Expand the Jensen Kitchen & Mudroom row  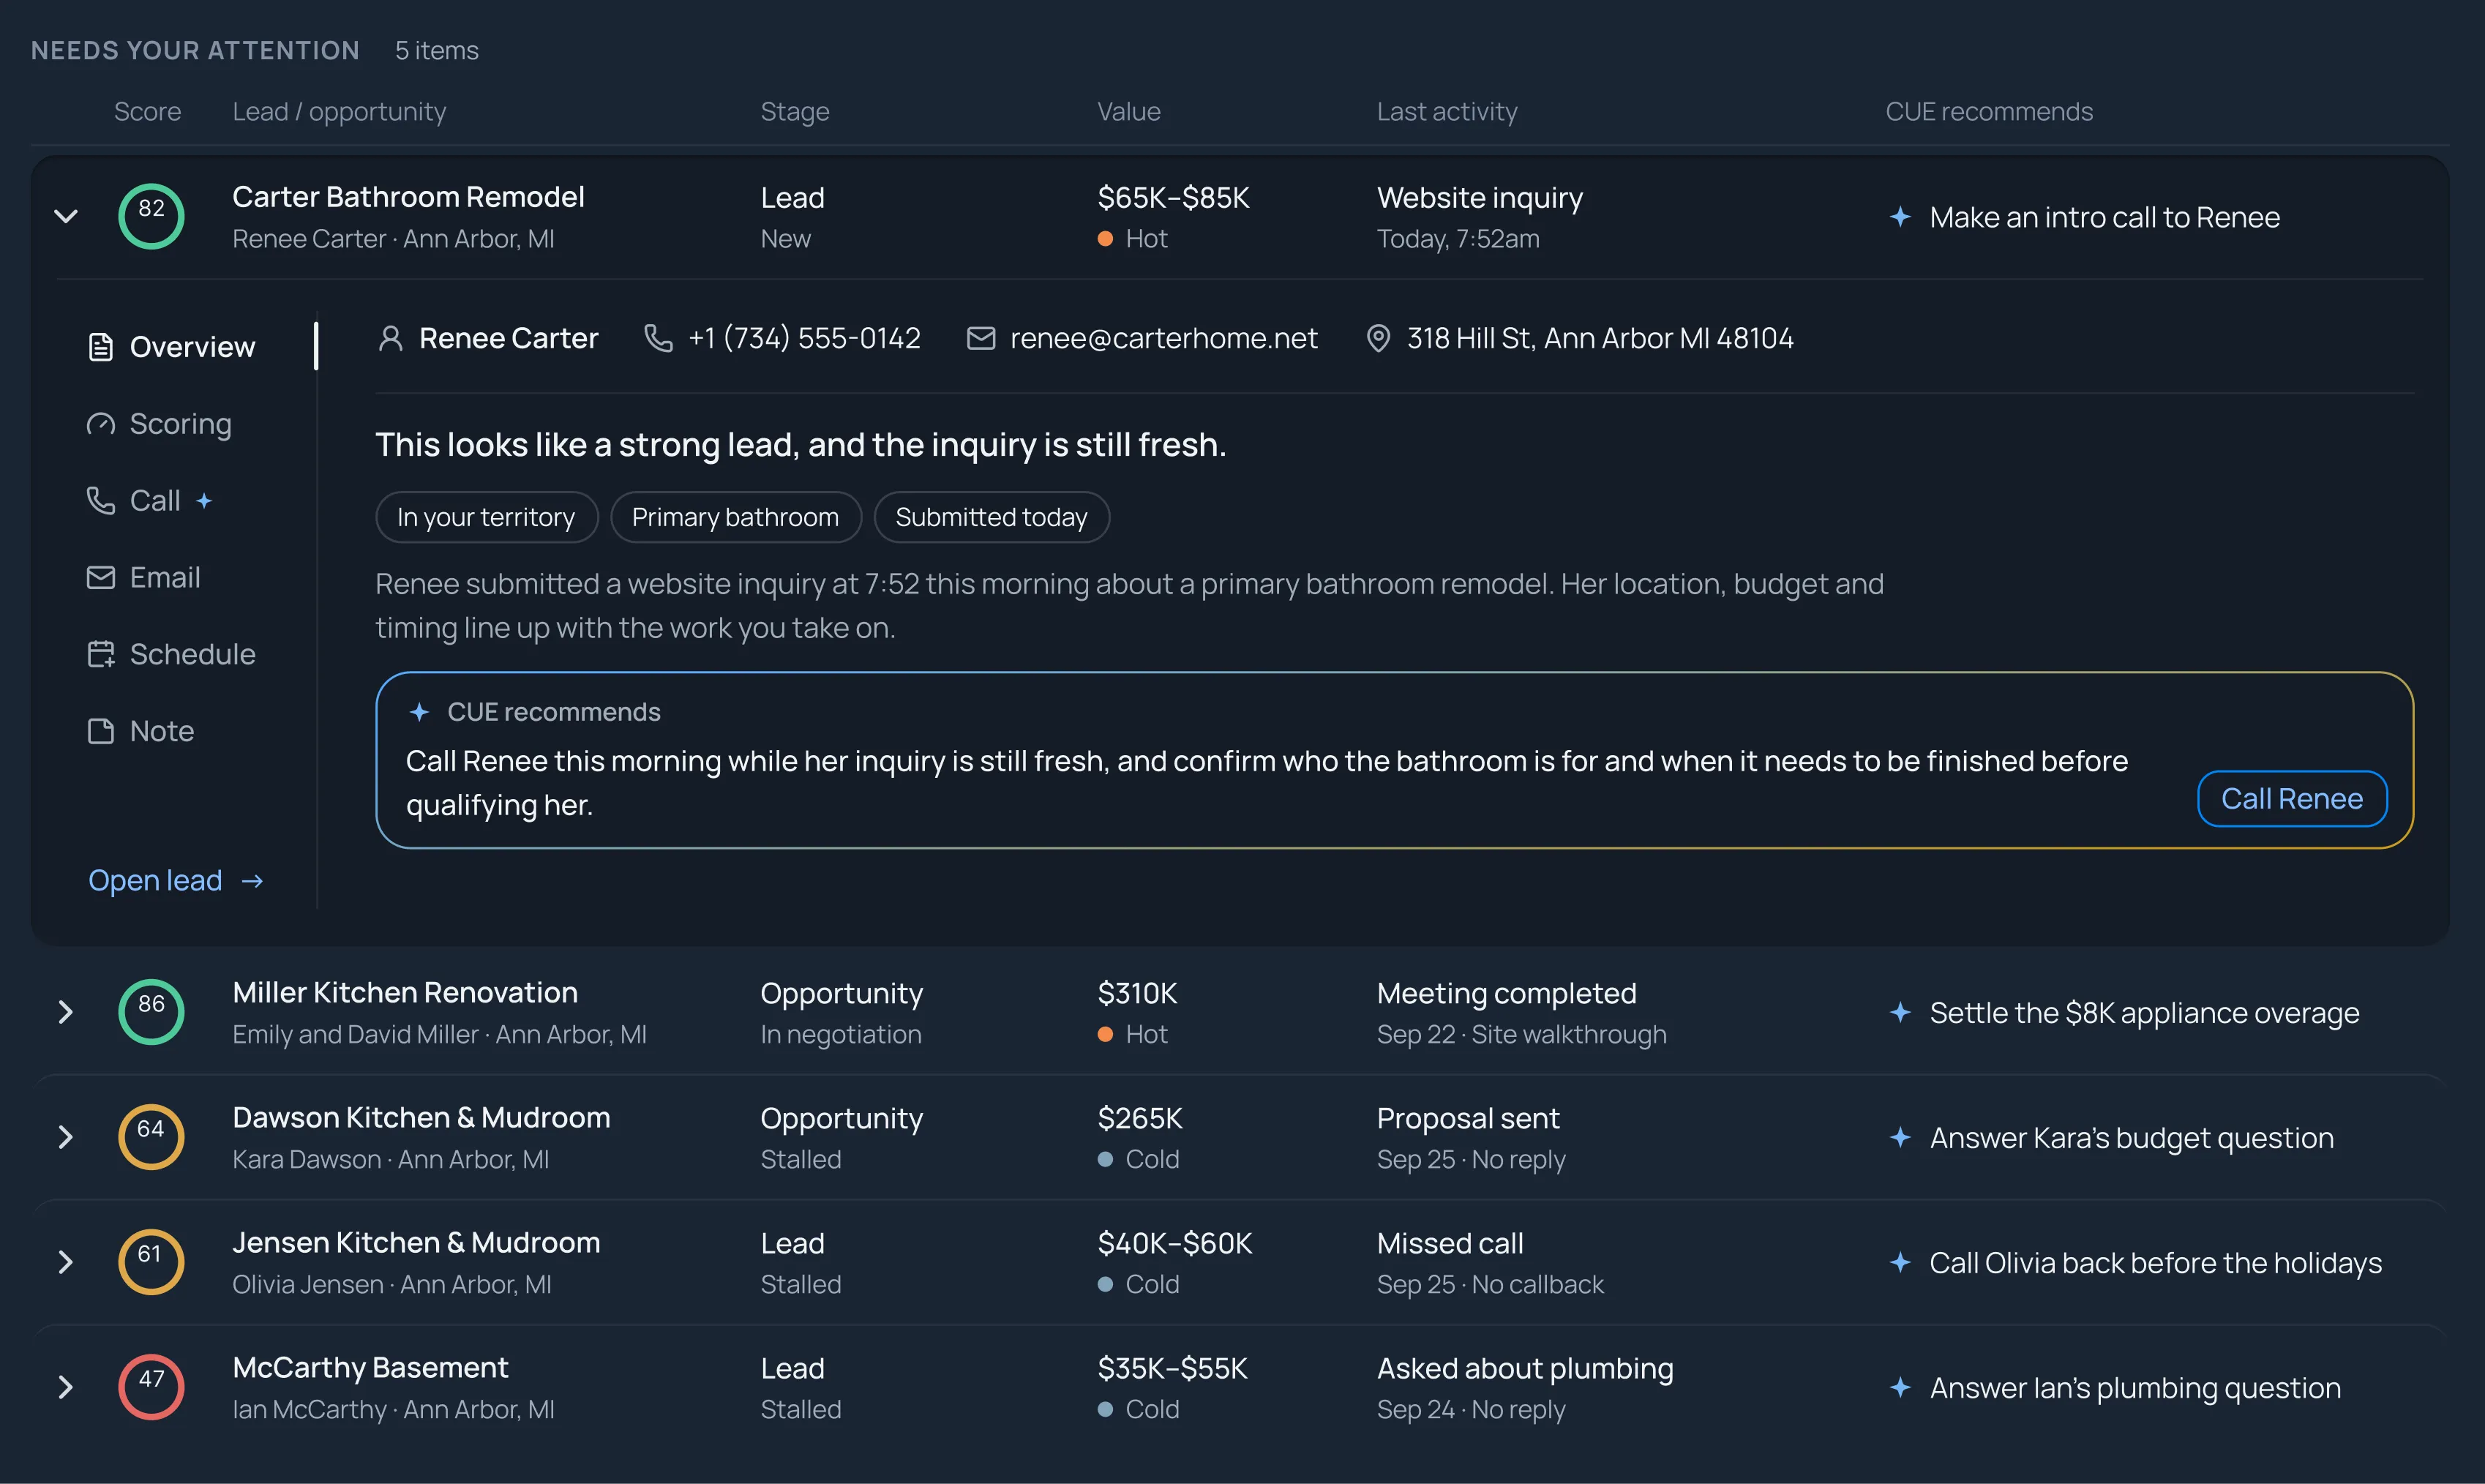point(66,1262)
